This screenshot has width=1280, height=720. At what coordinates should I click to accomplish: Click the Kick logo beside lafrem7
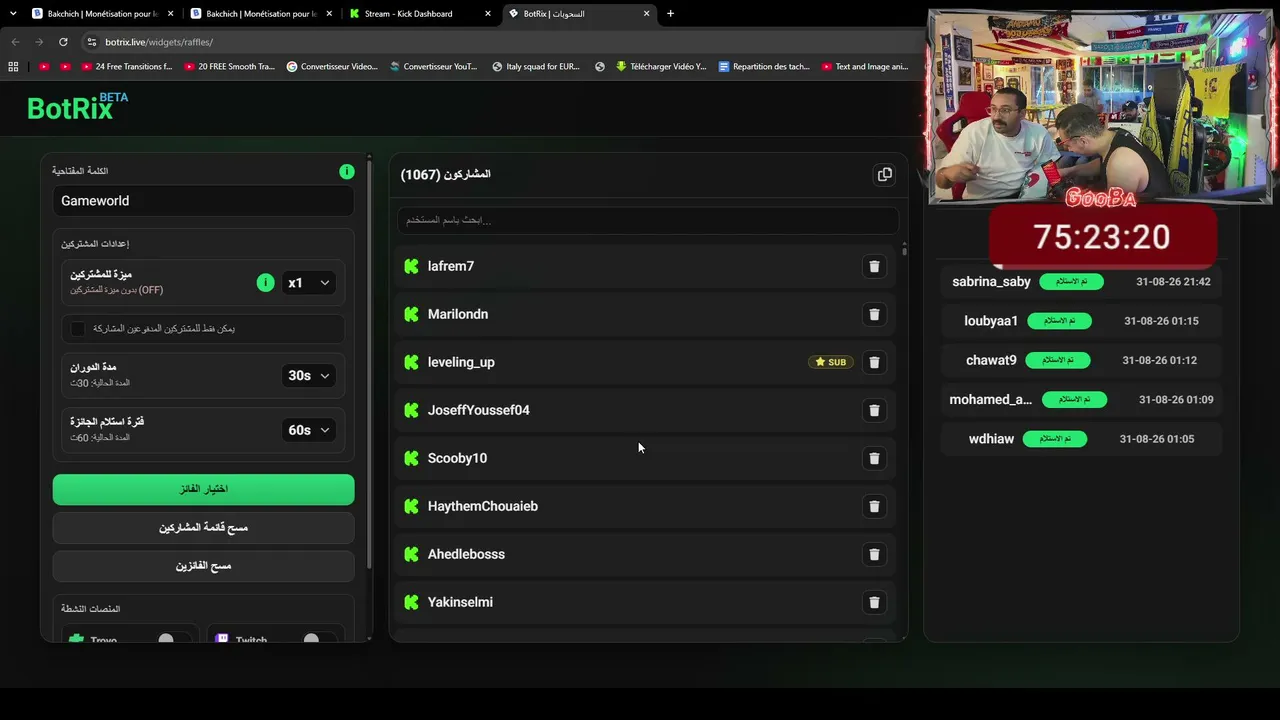pos(411,266)
